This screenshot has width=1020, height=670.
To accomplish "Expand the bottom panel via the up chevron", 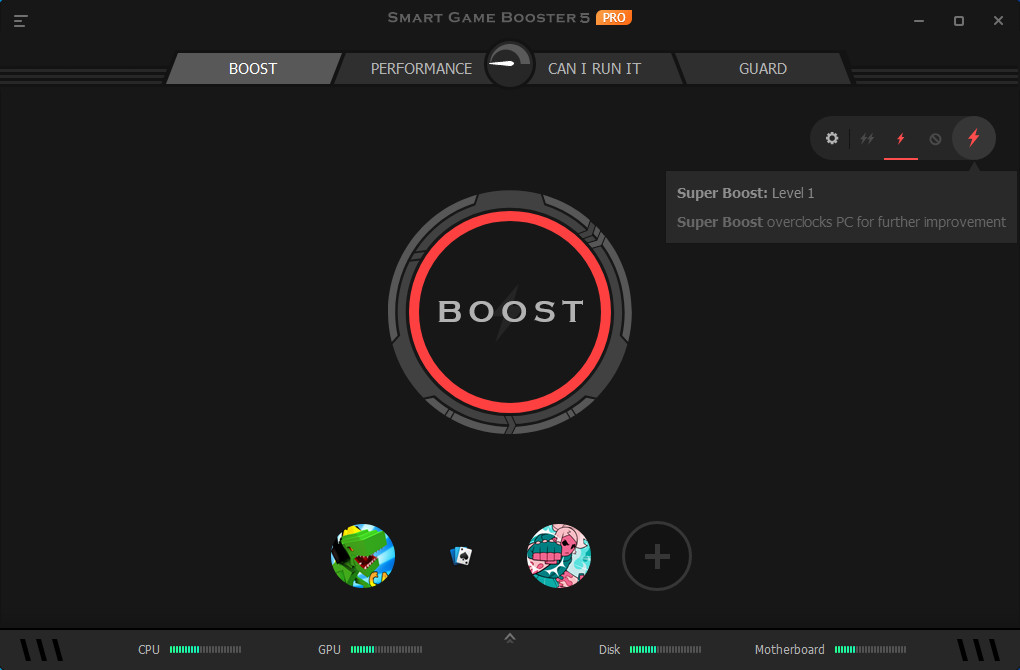I will [x=509, y=636].
